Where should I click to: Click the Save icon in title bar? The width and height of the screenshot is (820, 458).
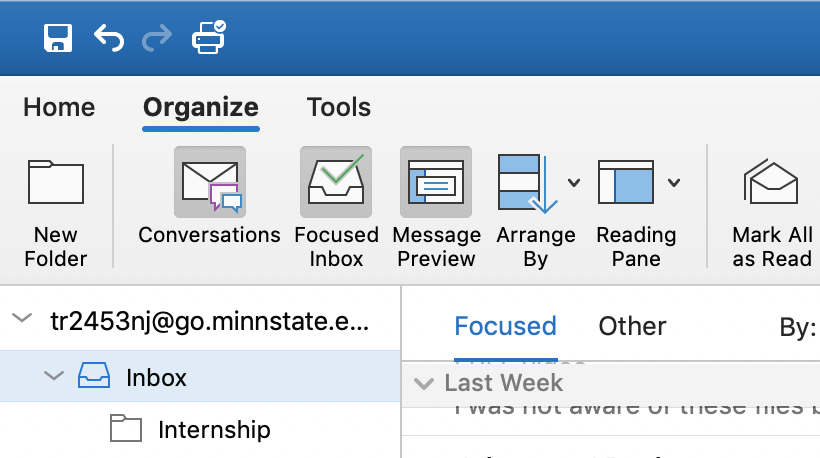(59, 38)
